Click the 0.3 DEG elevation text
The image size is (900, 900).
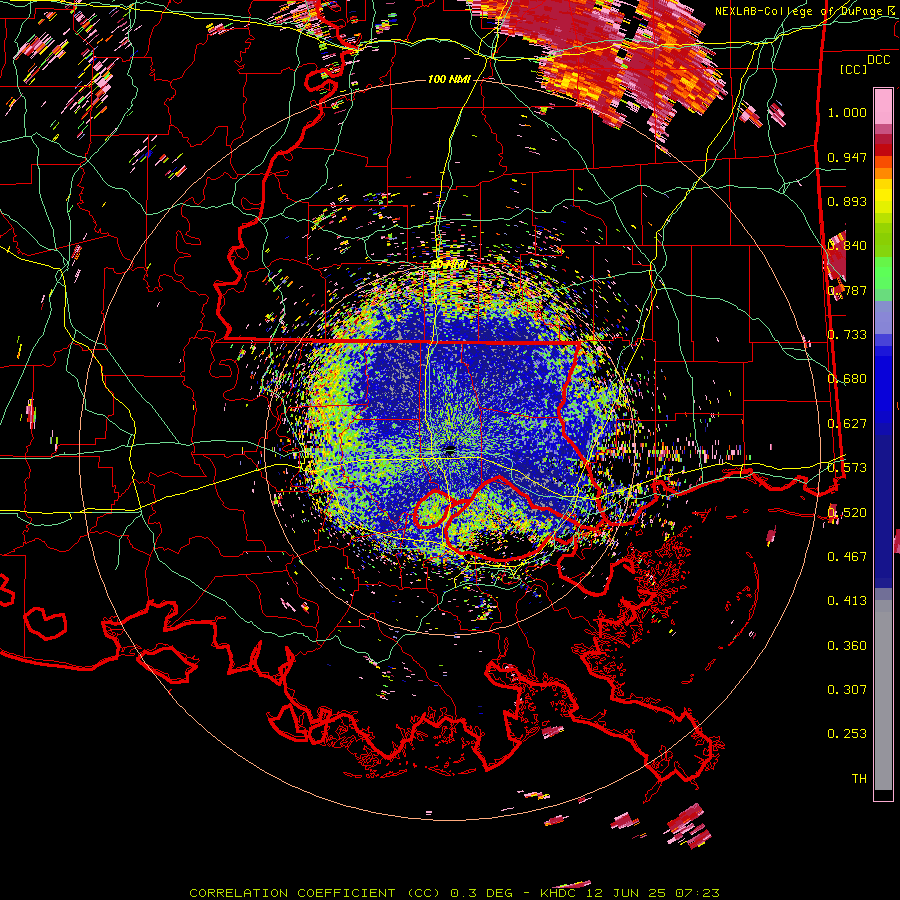pos(482,893)
